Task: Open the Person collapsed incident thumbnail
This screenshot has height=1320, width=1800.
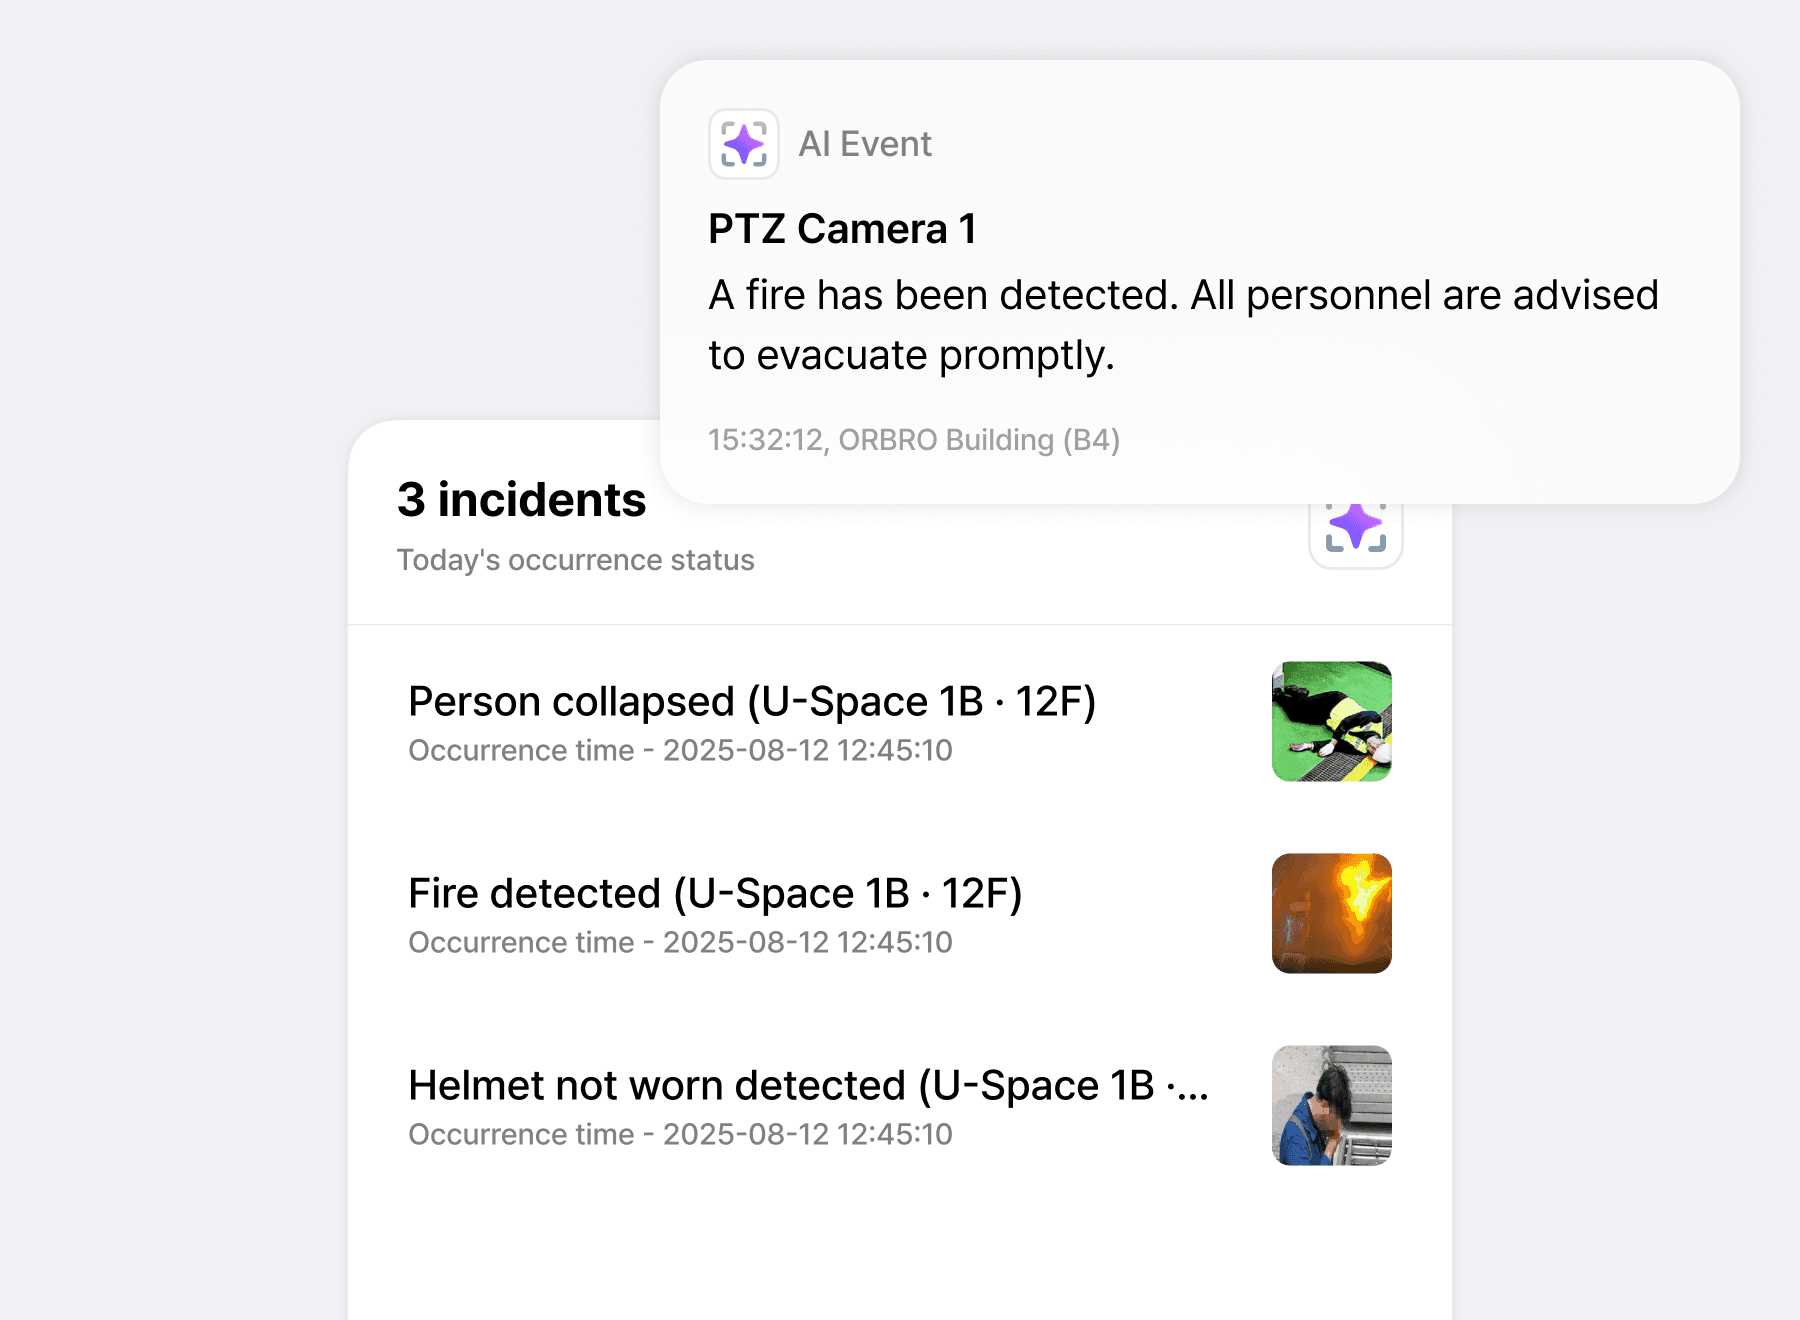Action: tap(1331, 721)
